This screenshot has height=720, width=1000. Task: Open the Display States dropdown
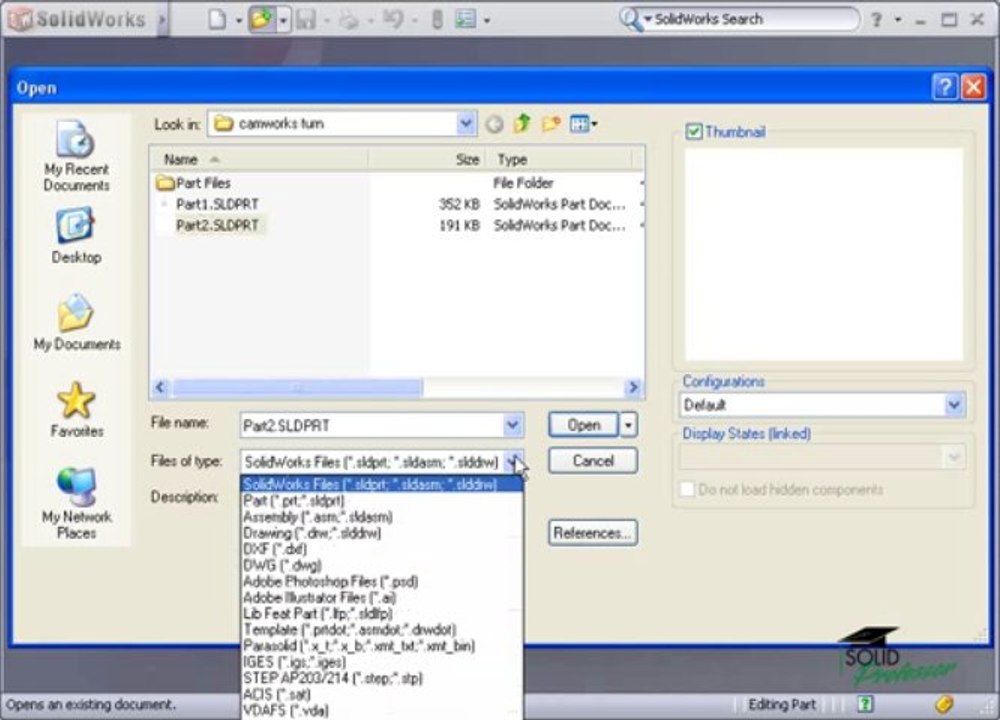[x=954, y=457]
